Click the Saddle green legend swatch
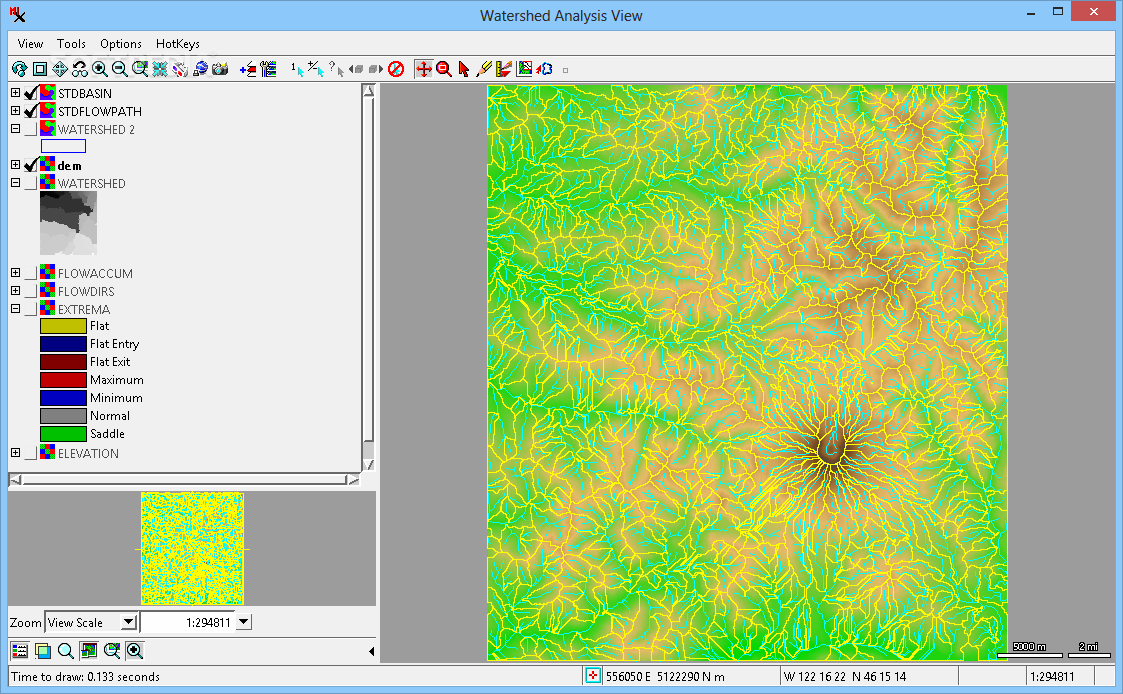The image size is (1123, 694). pyautogui.click(x=63, y=434)
